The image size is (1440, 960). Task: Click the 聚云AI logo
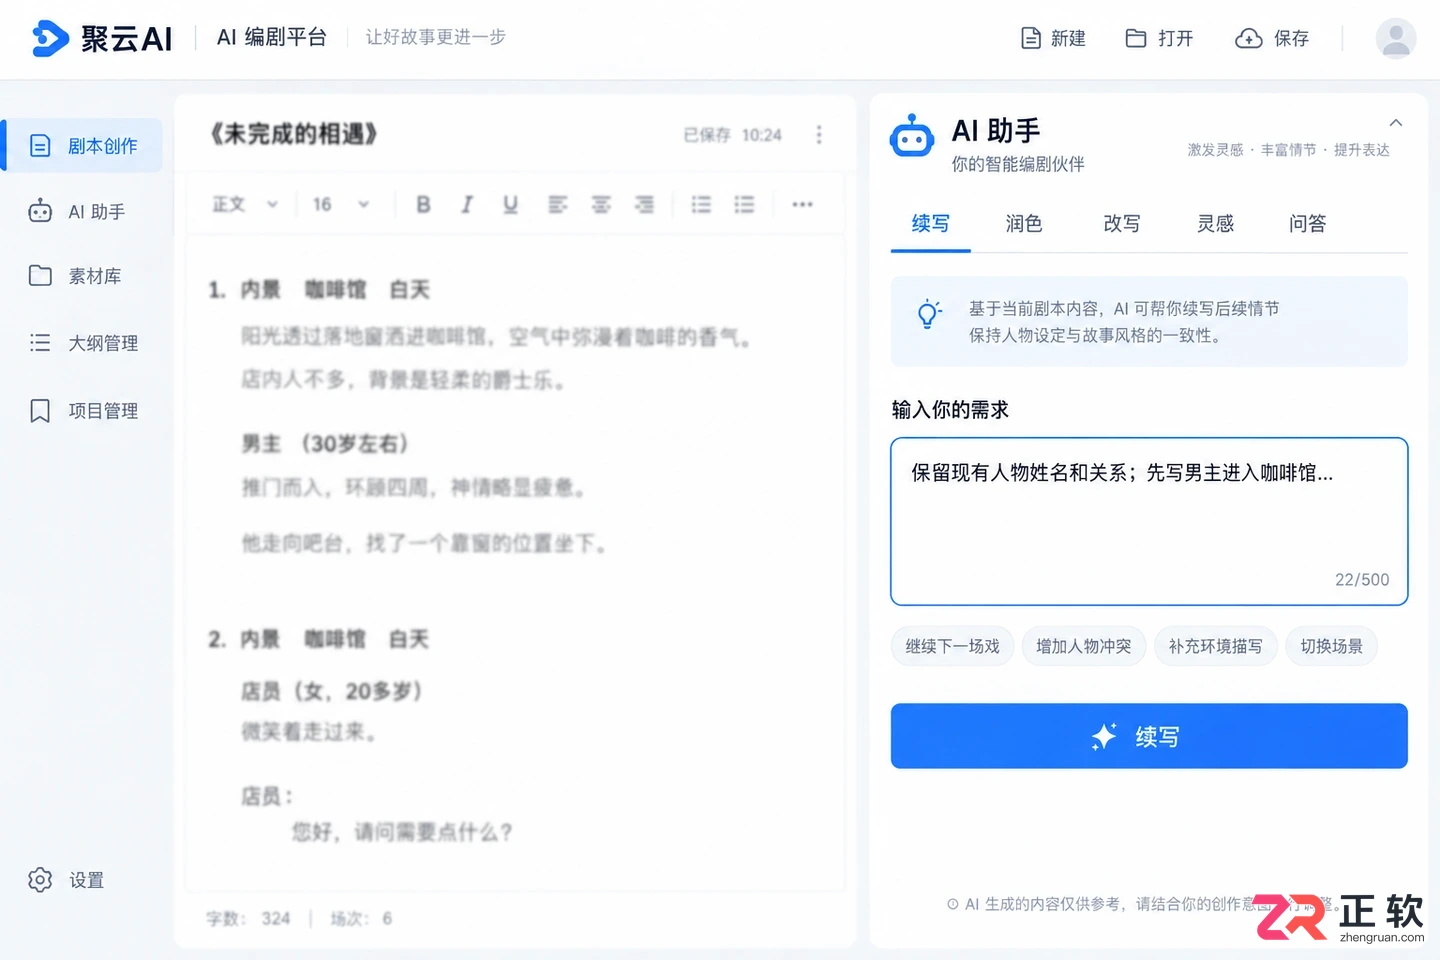(x=102, y=38)
